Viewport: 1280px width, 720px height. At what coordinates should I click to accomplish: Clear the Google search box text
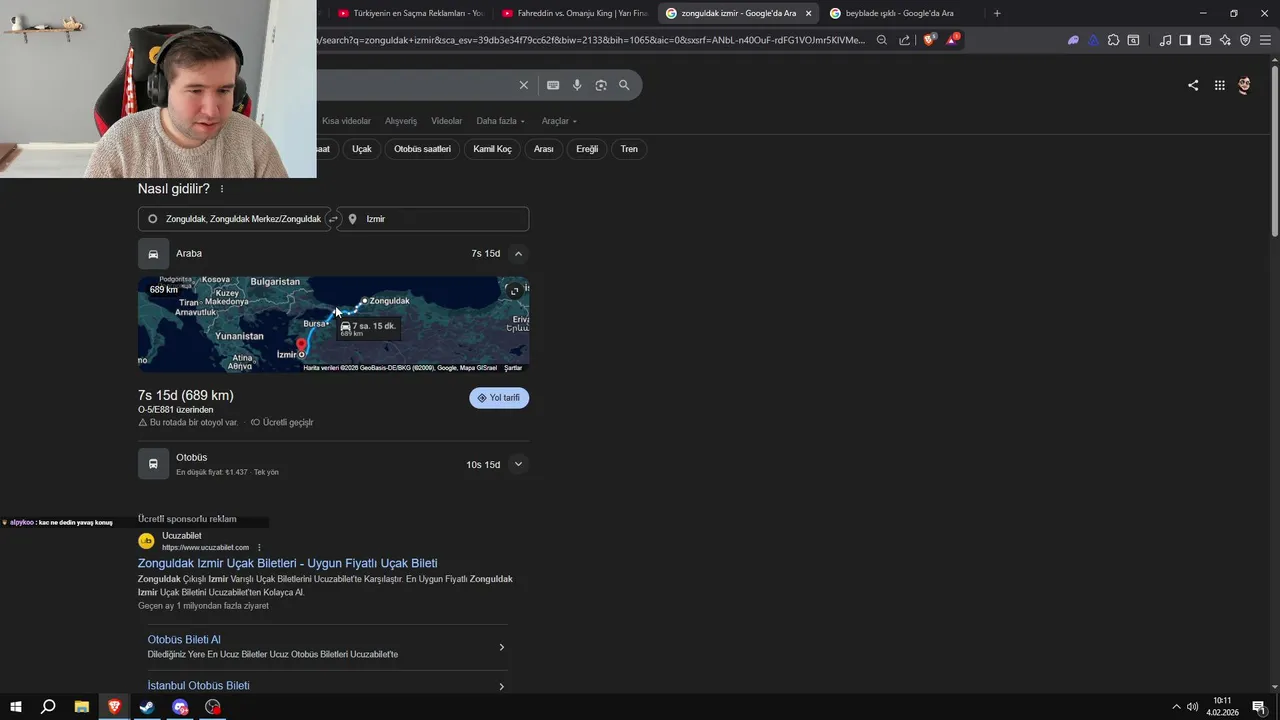pyautogui.click(x=523, y=85)
